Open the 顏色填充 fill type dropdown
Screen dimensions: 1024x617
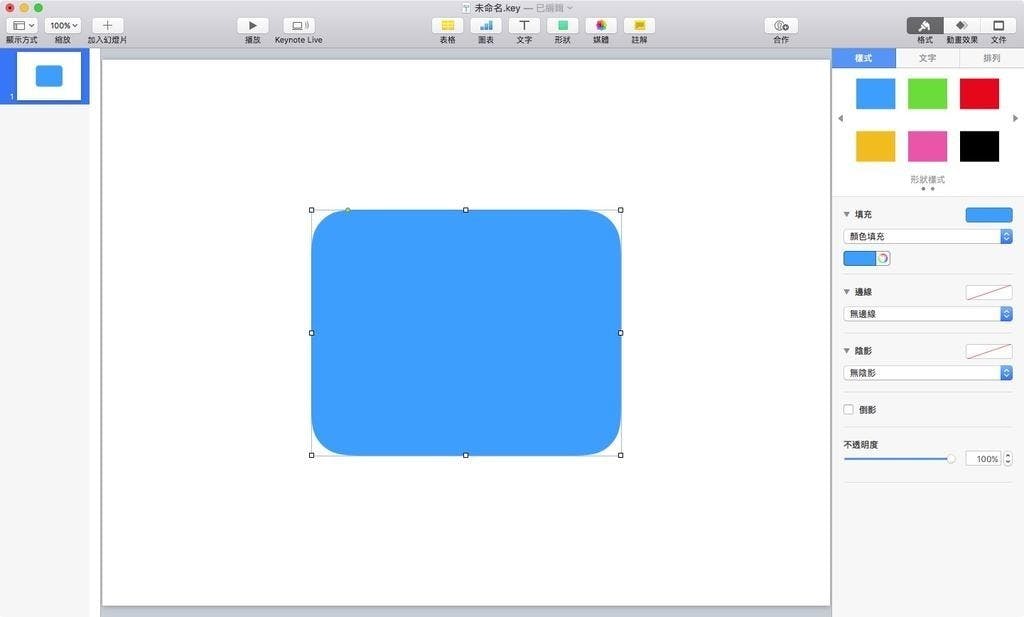click(927, 237)
